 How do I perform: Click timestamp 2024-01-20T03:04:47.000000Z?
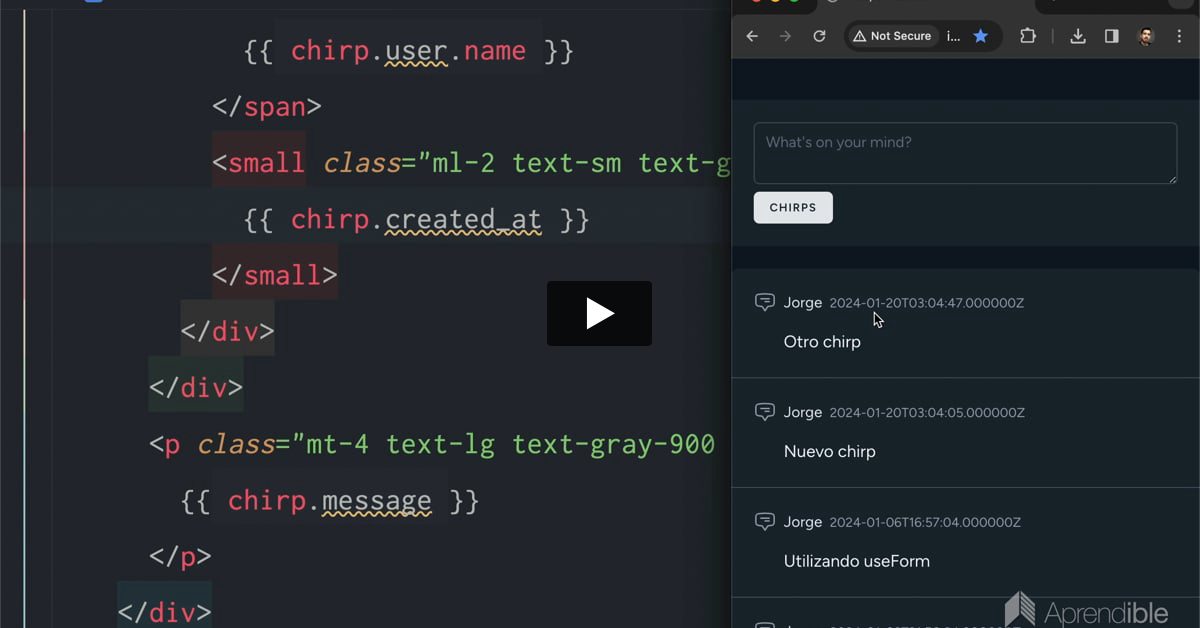[x=927, y=303]
